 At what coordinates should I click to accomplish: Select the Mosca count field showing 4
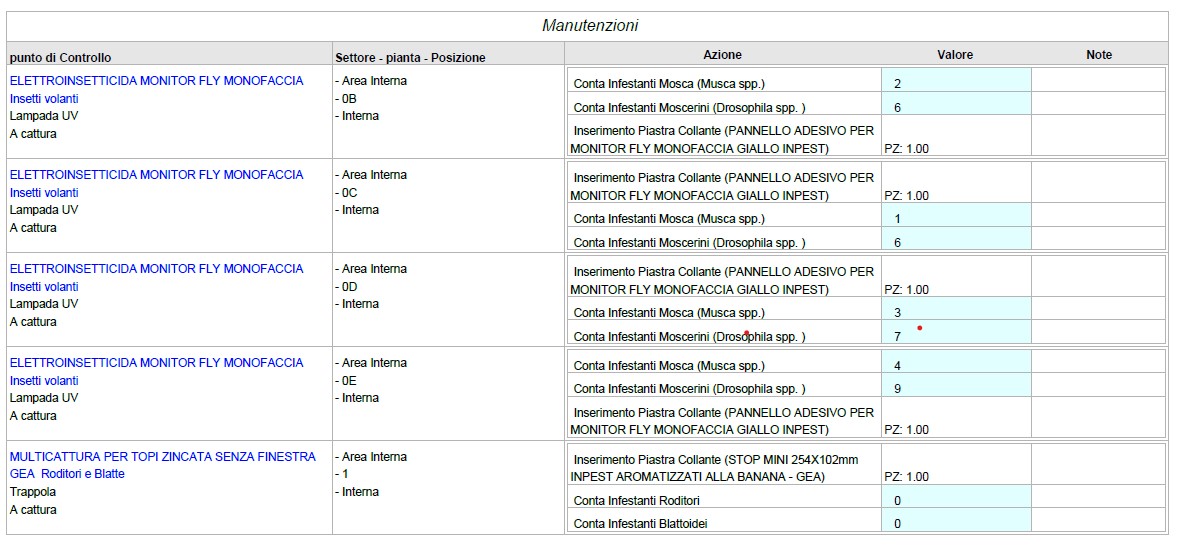pyautogui.click(x=955, y=366)
